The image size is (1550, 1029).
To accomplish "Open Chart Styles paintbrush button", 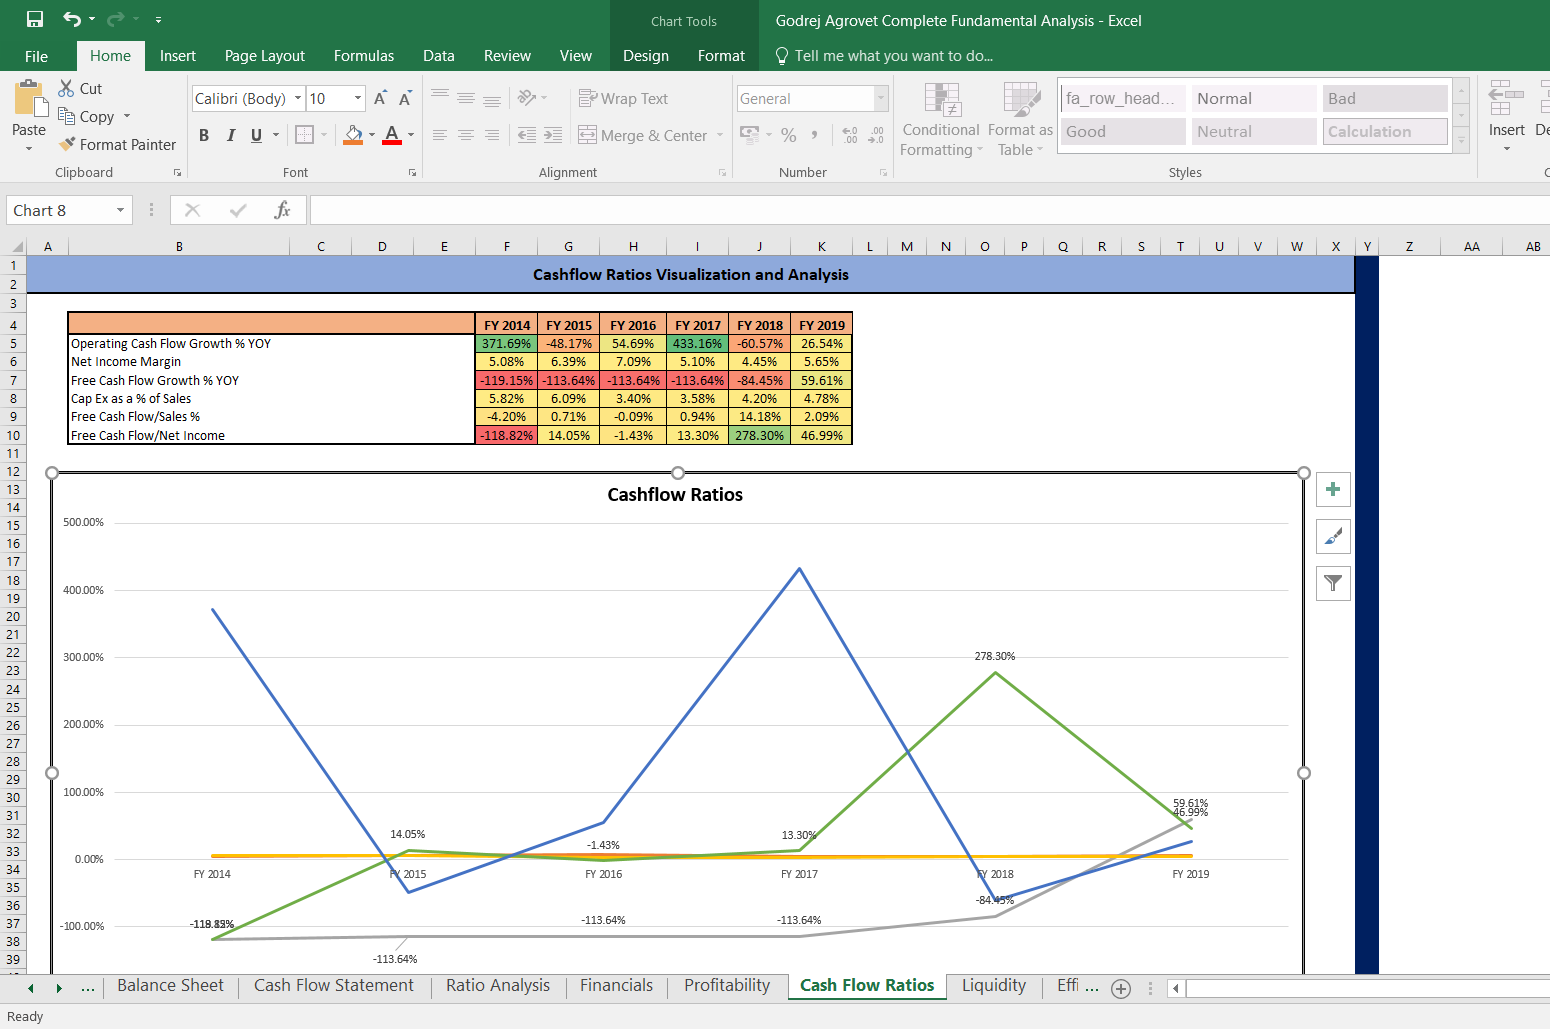I will click(1333, 537).
